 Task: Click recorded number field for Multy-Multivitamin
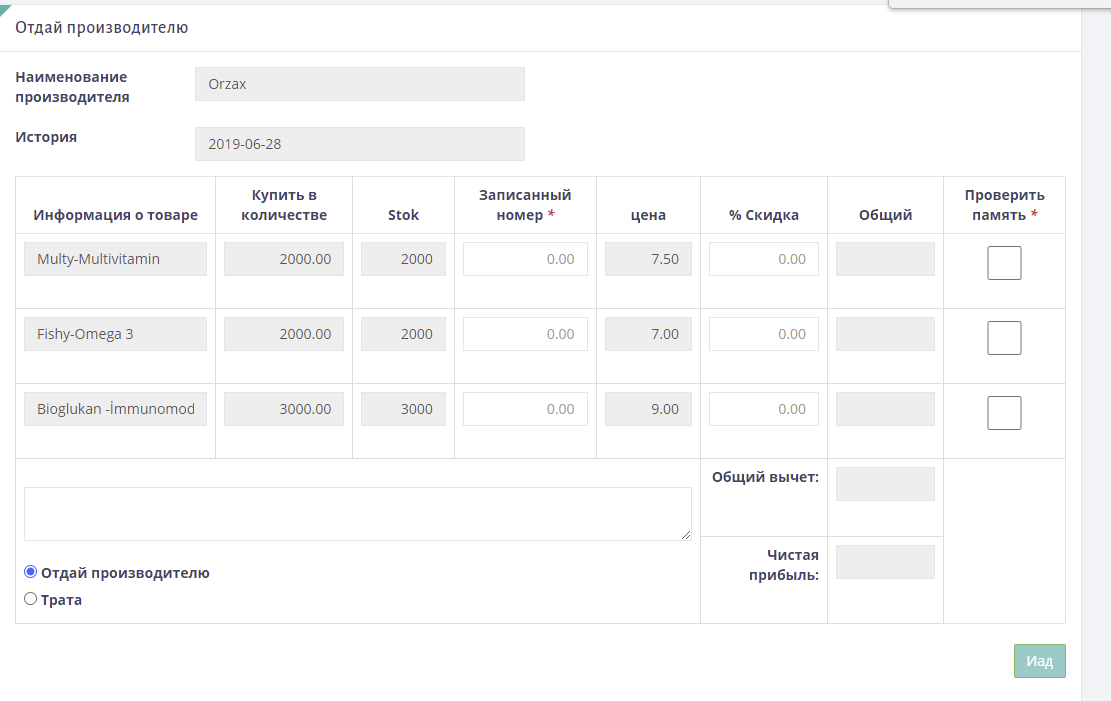pyautogui.click(x=525, y=259)
